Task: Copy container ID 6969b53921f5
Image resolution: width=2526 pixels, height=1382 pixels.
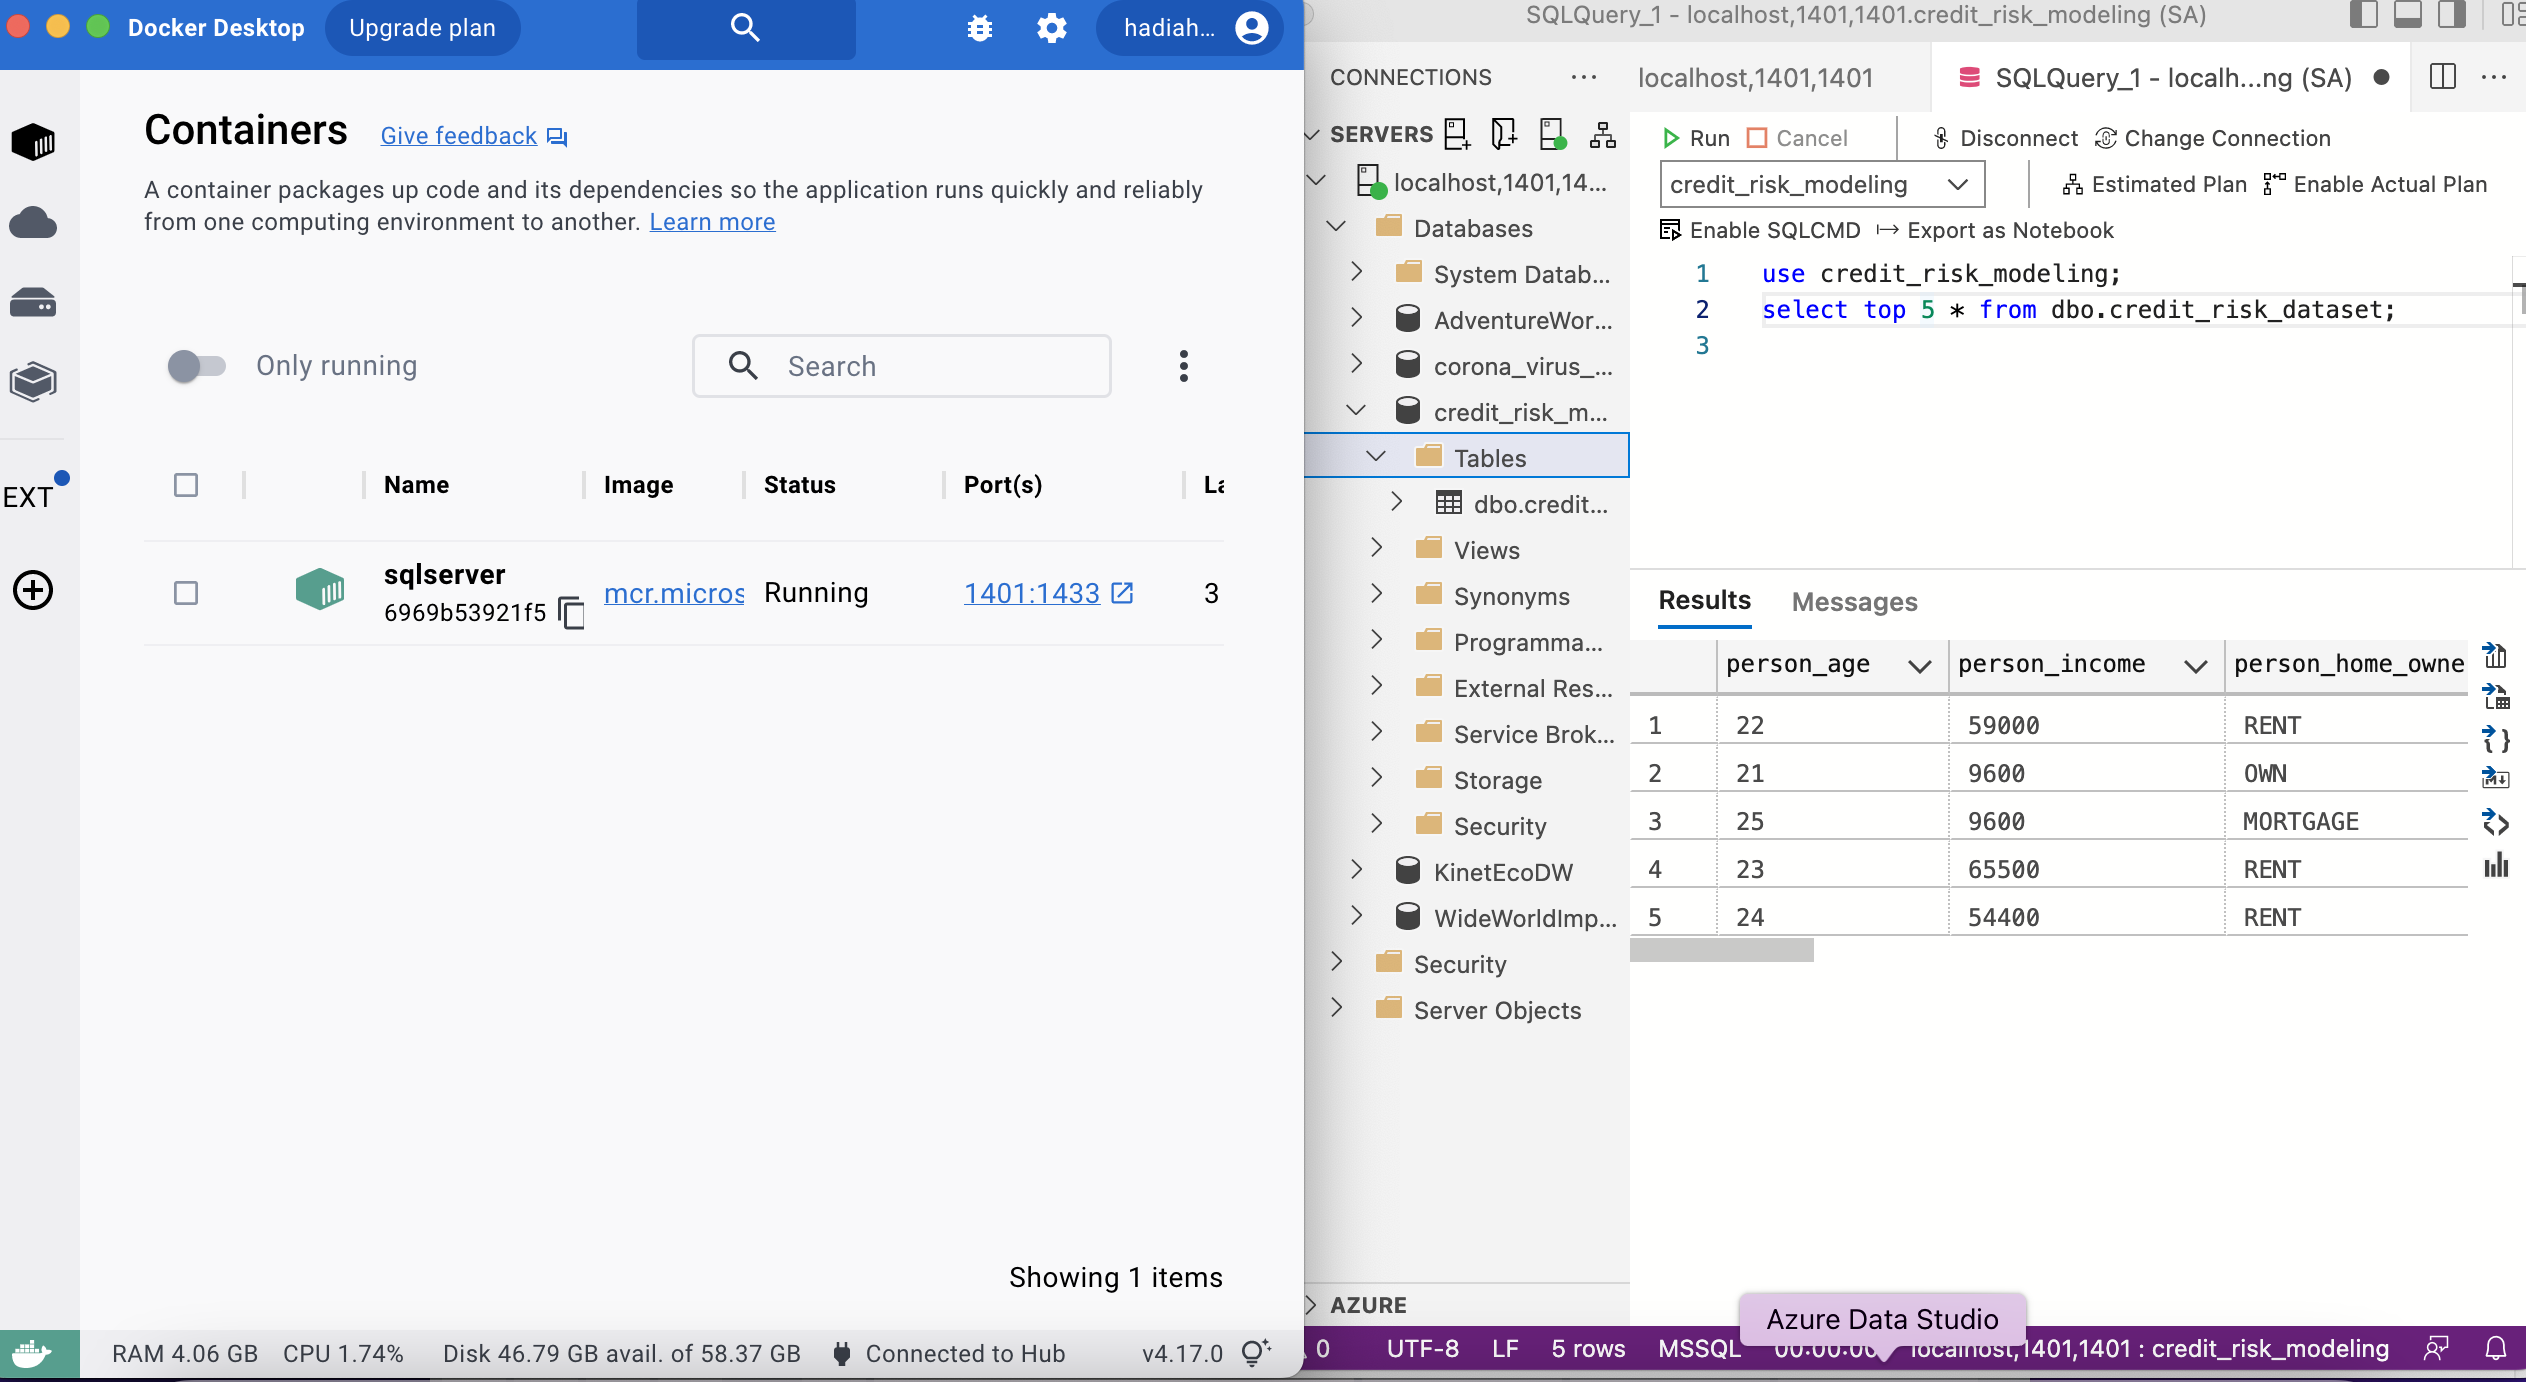Action: [x=571, y=612]
